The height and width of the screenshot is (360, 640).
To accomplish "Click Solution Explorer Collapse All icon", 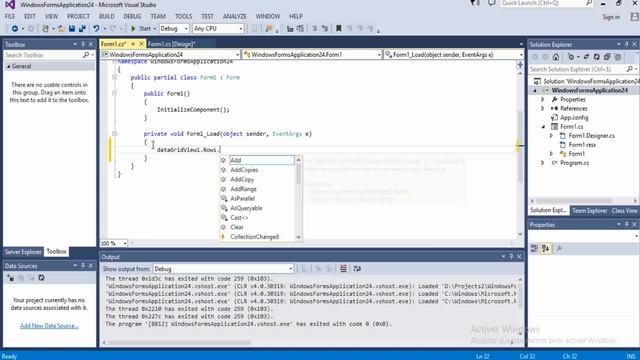I will tap(607, 57).
